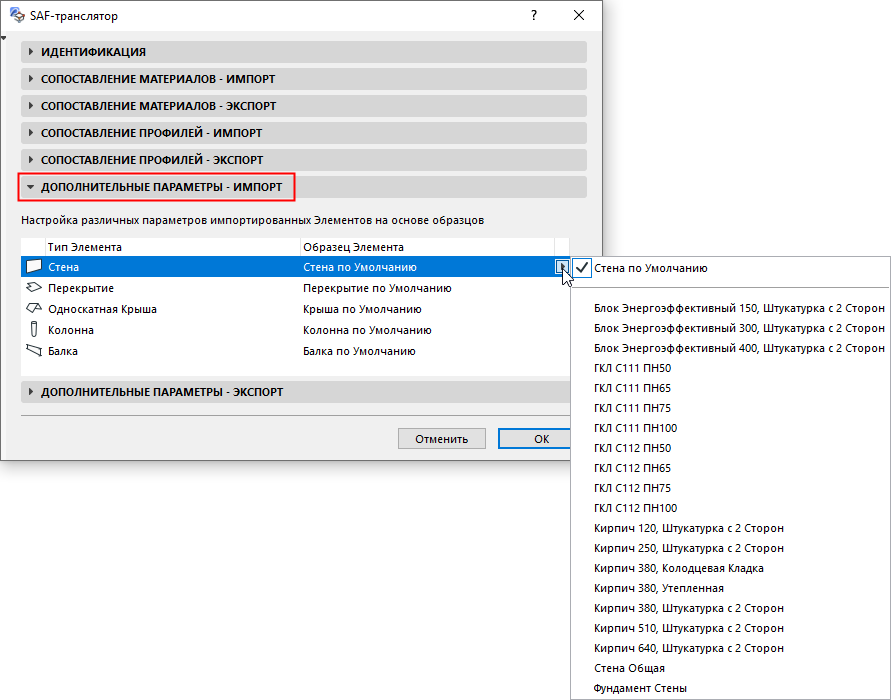Collapse ДОПОЛНИТЕЛЬНЫЕ ПАРАМЕТРЫ - ИМПОРТ panel
The image size is (891, 700).
point(304,187)
